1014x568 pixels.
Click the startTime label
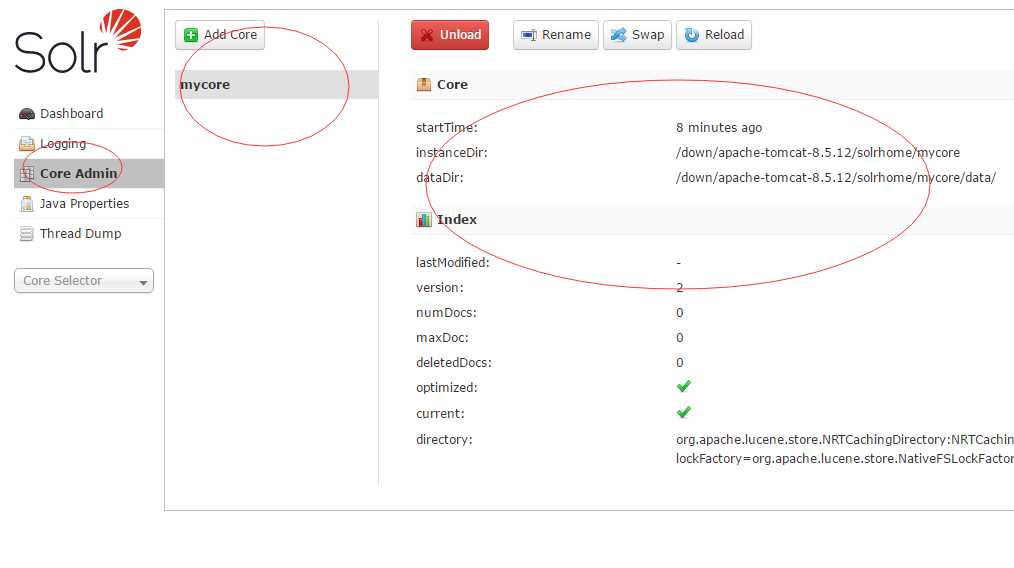point(447,128)
